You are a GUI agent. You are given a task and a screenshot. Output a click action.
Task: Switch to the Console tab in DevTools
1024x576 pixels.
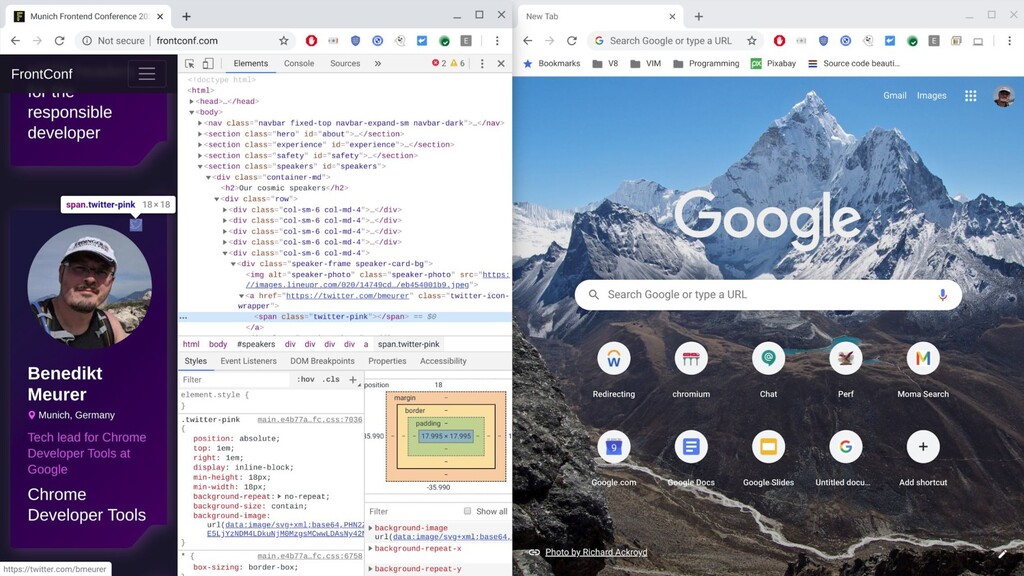(299, 63)
